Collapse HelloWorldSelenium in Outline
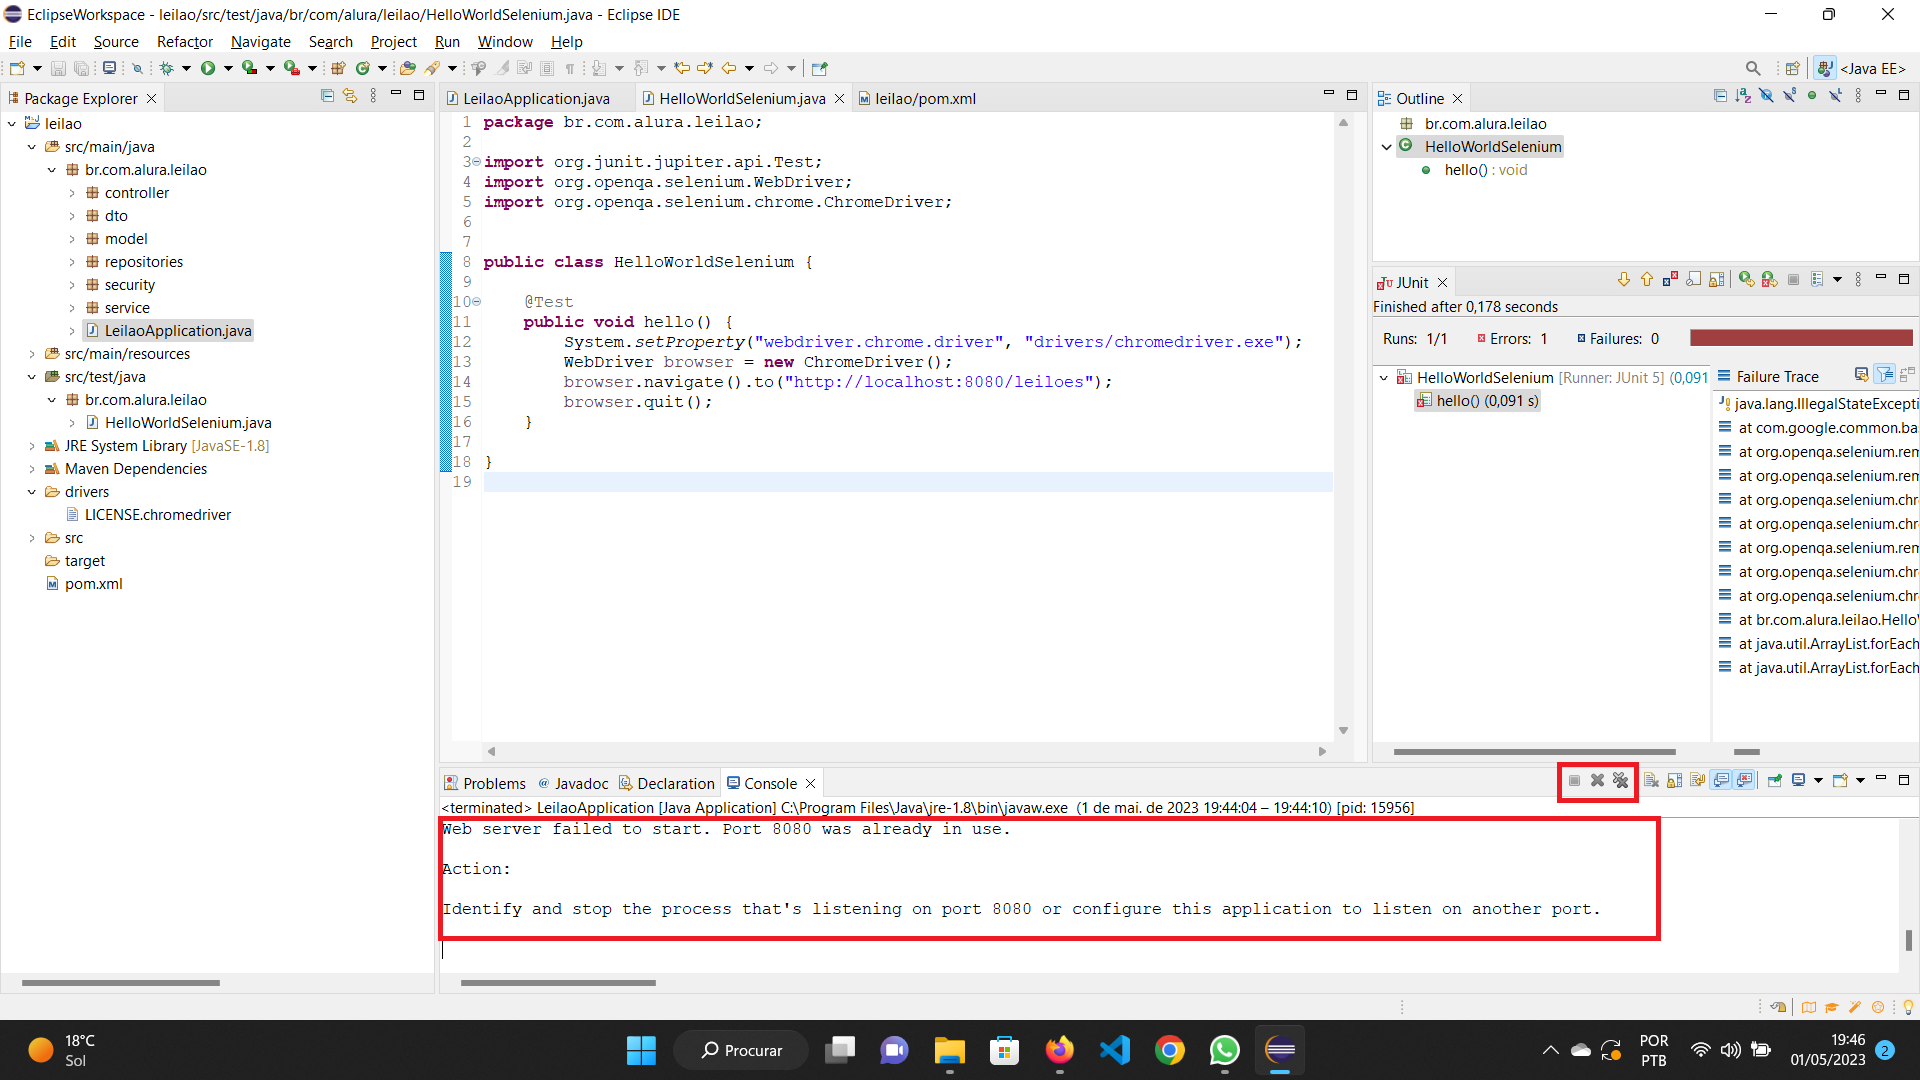Screen dimensions: 1920x1080 [1387, 146]
